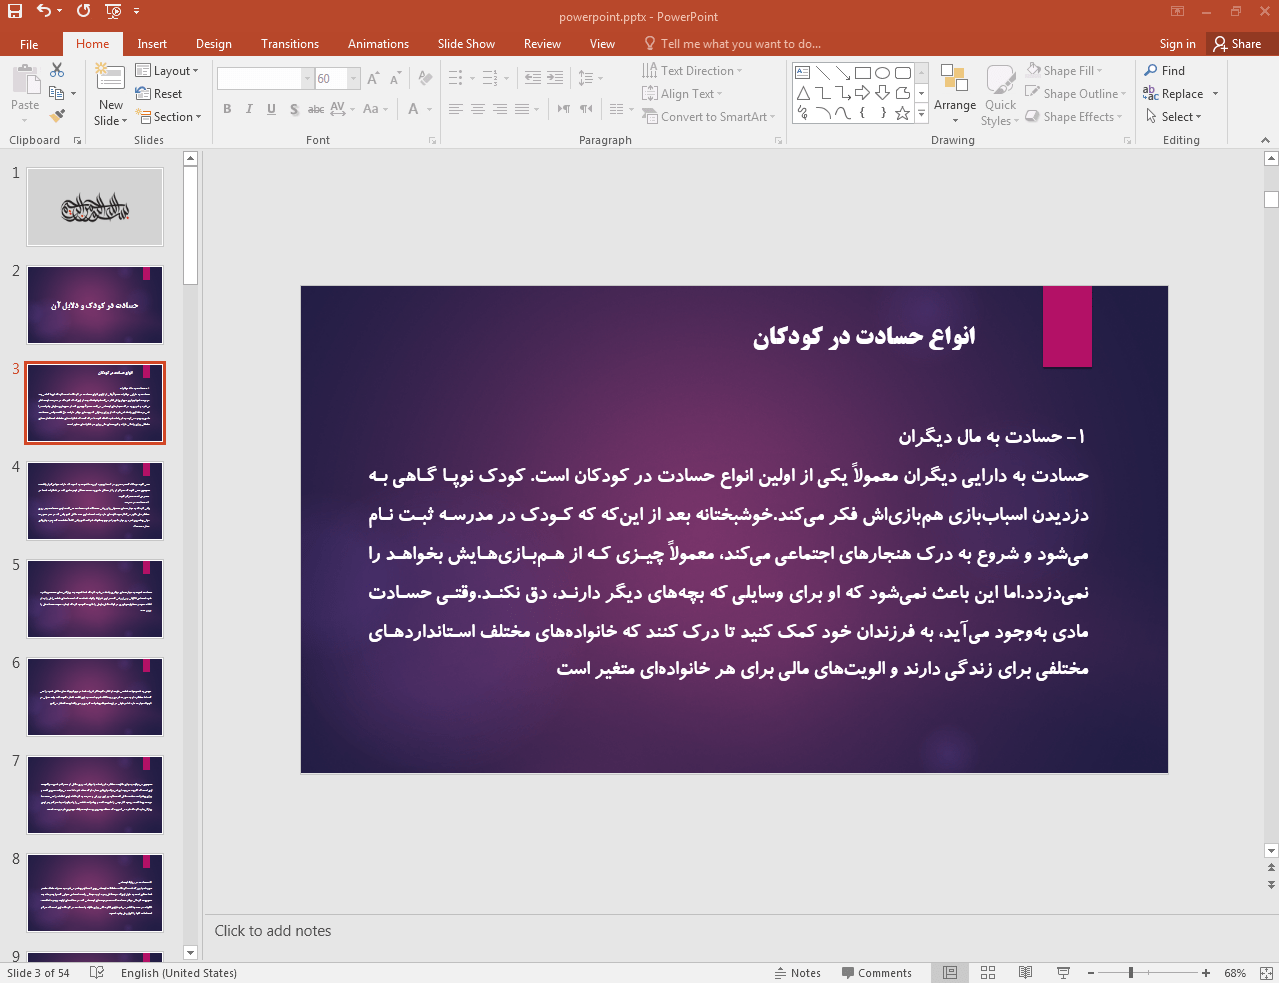Image resolution: width=1279 pixels, height=983 pixels.
Task: Toggle the Notes pane in status bar
Action: tap(797, 973)
